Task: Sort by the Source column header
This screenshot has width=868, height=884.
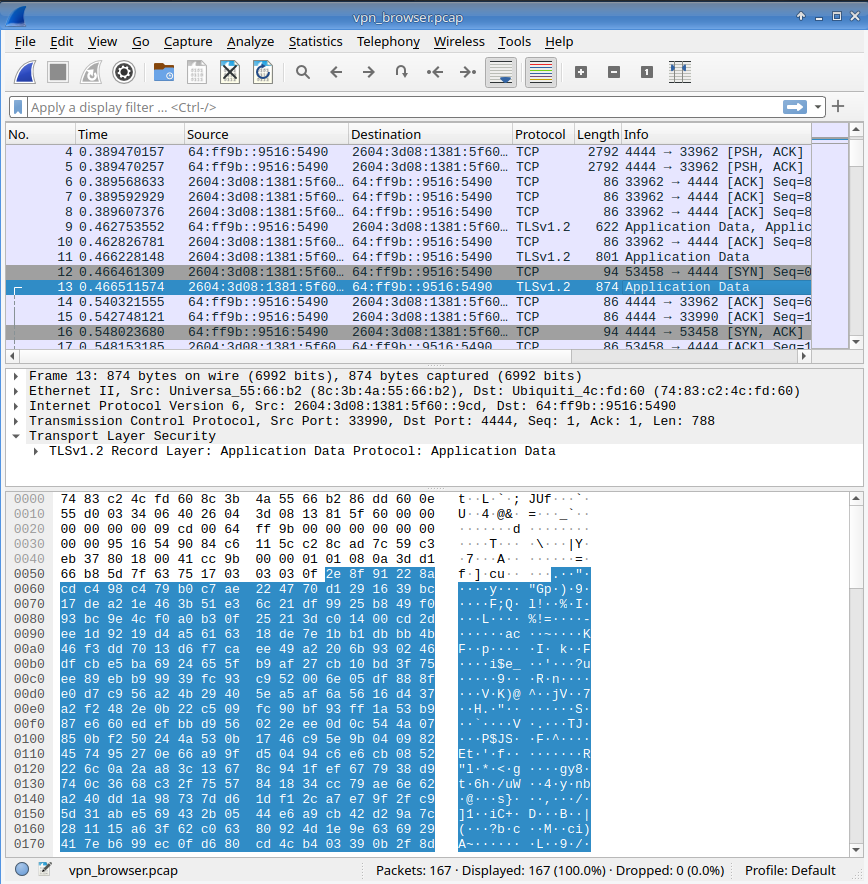Action: tap(266, 134)
